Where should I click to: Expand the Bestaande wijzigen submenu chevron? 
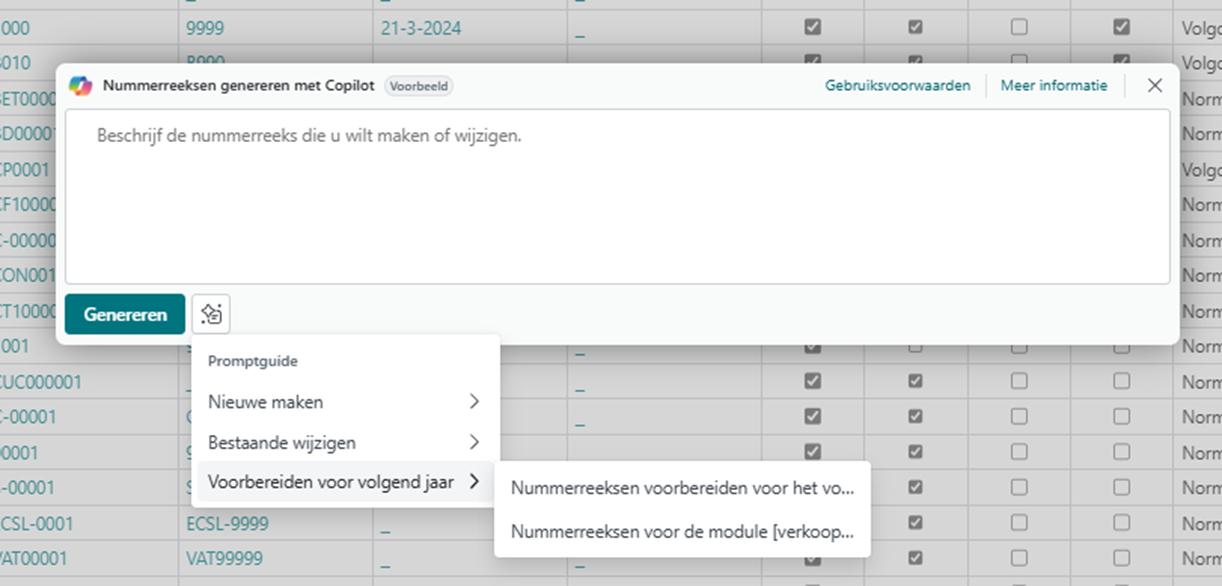click(474, 442)
